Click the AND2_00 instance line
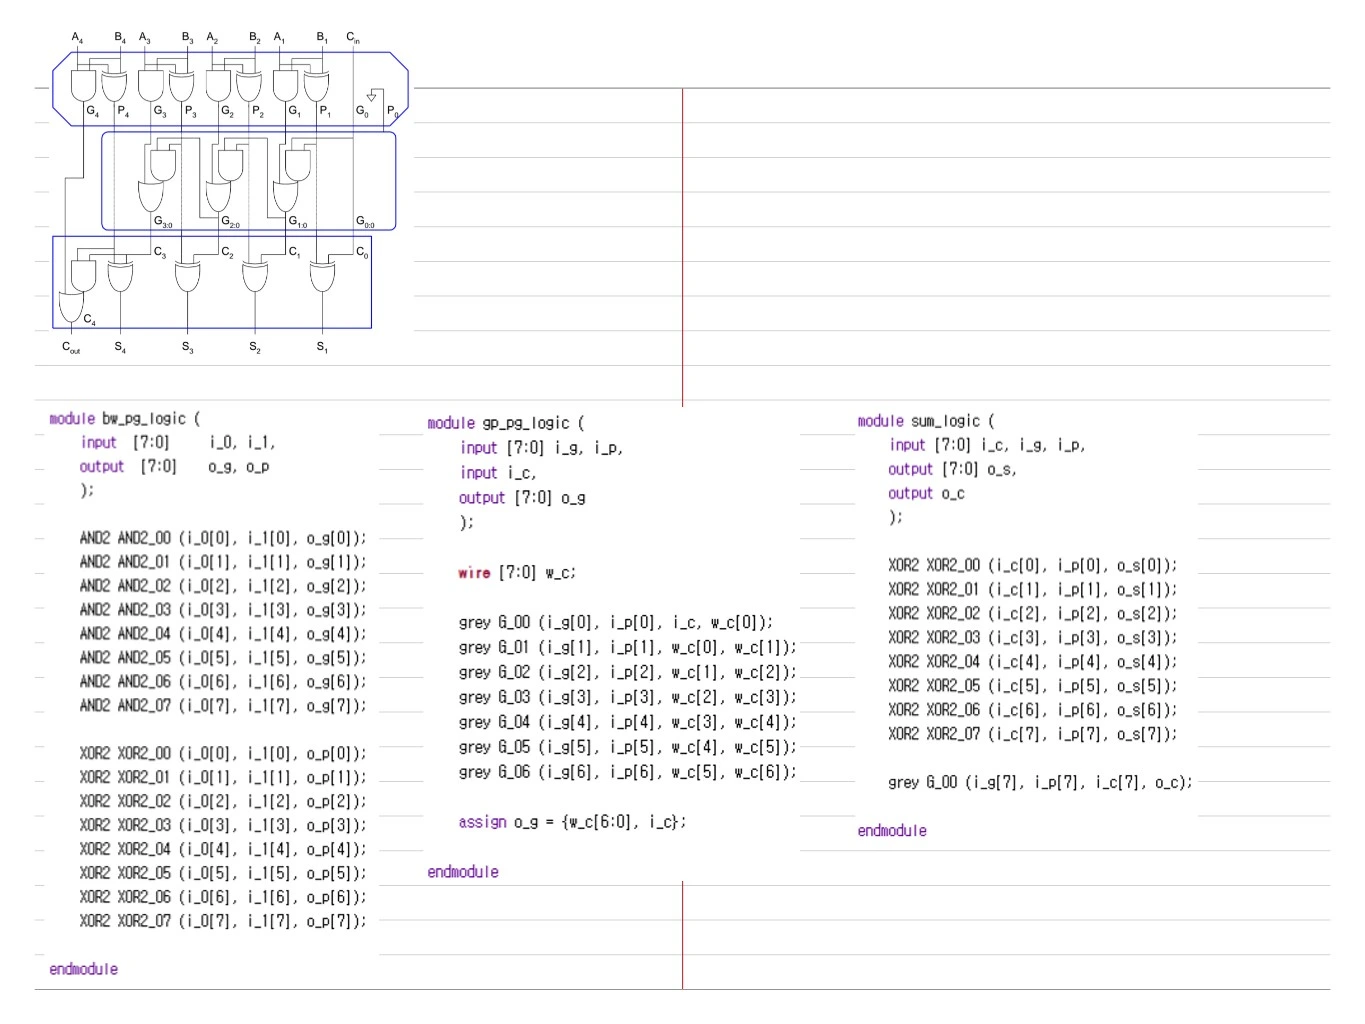The image size is (1365, 1024). pyautogui.click(x=223, y=538)
